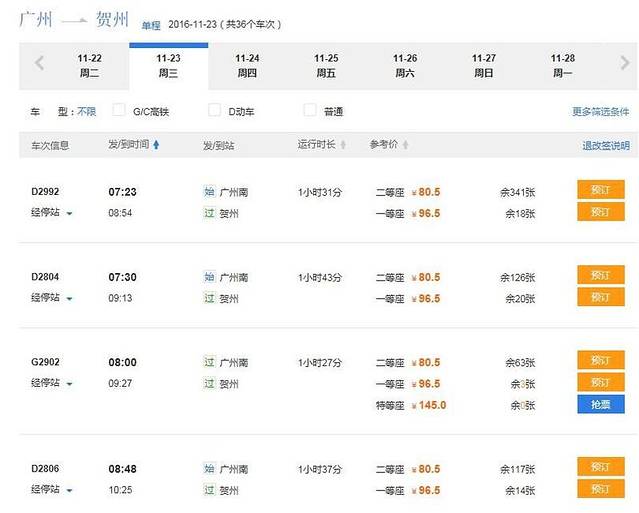Click the 始 origin icon for train D2806
Image resolution: width=639 pixels, height=513 pixels.
[x=209, y=468]
